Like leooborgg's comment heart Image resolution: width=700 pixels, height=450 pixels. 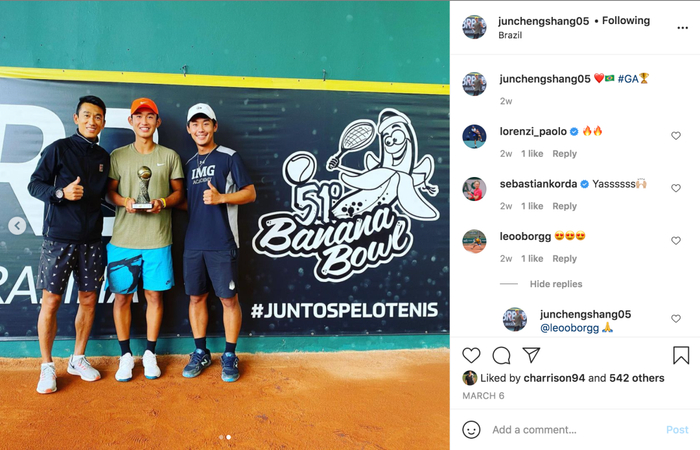(676, 241)
